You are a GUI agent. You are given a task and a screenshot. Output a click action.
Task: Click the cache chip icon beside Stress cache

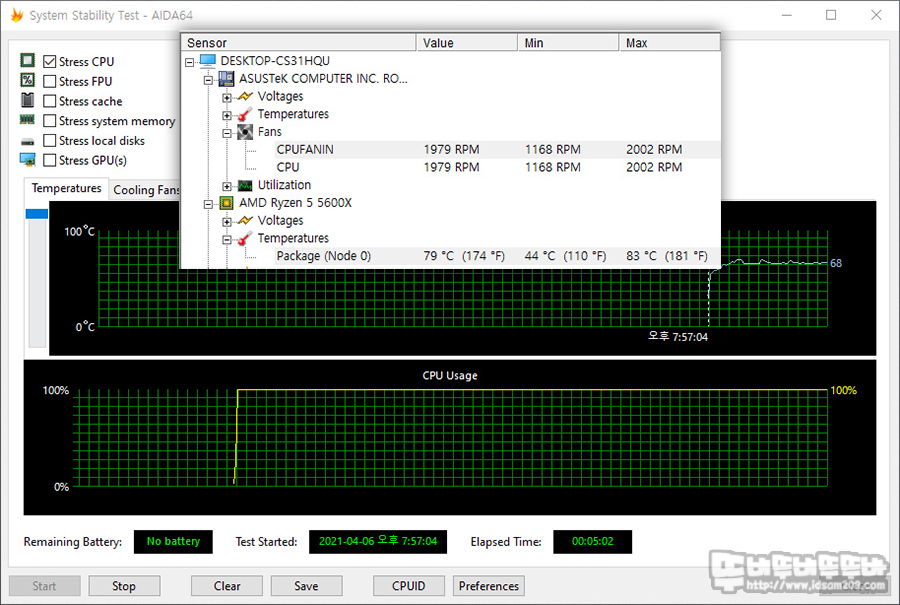click(x=28, y=100)
